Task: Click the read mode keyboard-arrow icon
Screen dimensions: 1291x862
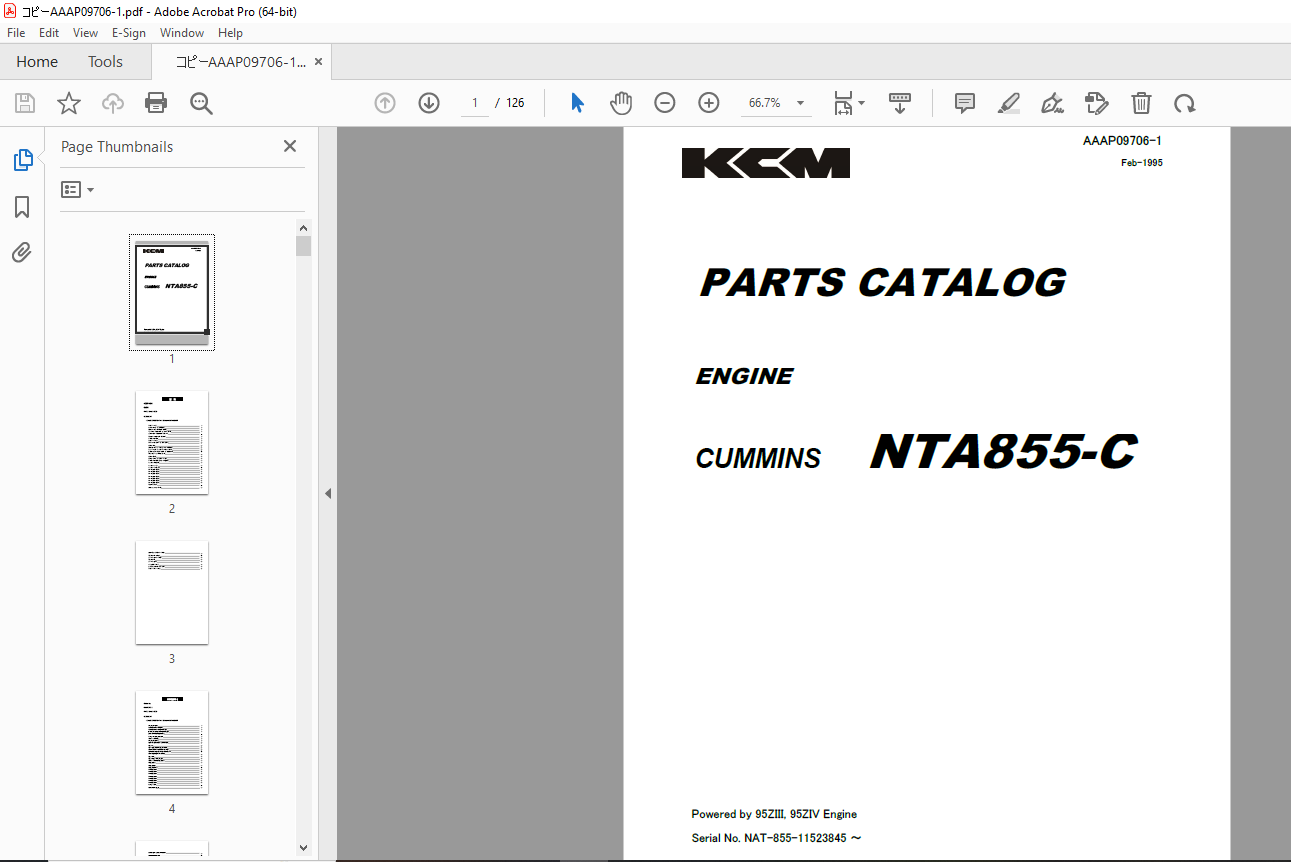Action: 900,103
